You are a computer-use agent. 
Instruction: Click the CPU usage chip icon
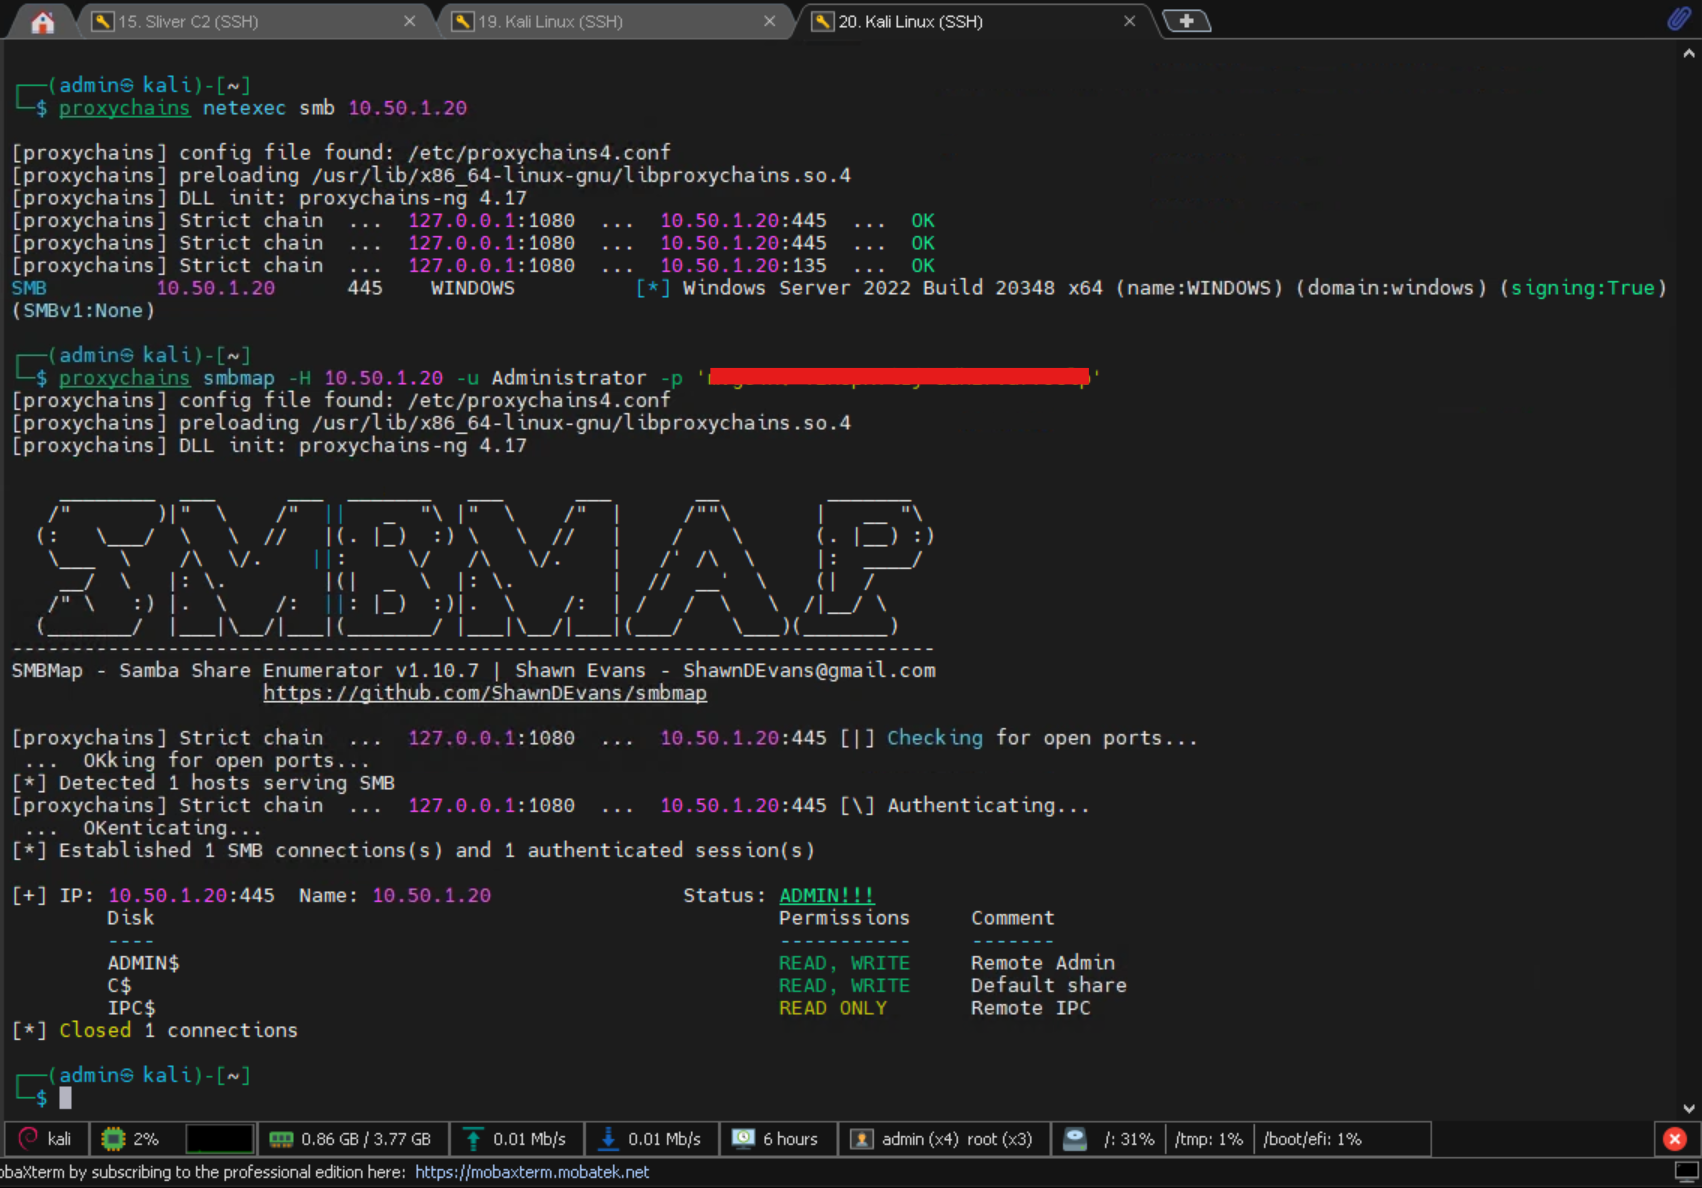[114, 1138]
